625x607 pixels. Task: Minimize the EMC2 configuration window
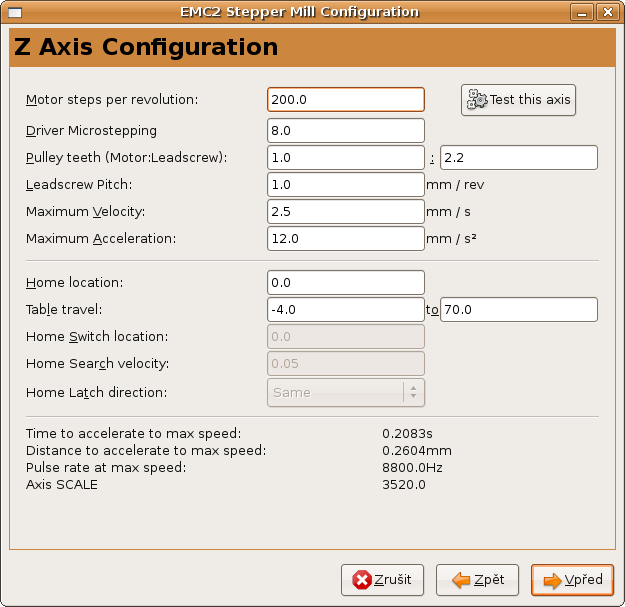click(579, 12)
